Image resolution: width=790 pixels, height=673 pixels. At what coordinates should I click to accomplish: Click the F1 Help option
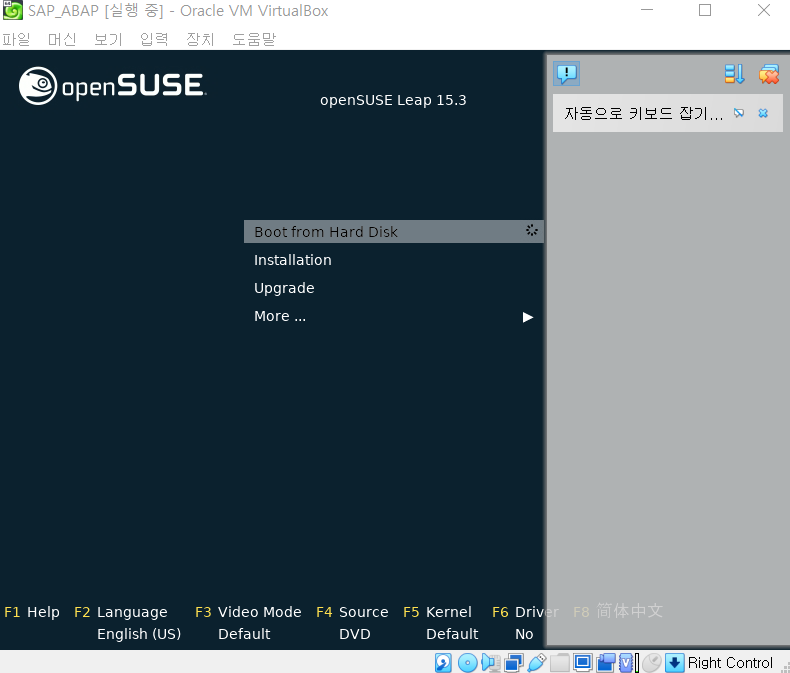pos(32,612)
